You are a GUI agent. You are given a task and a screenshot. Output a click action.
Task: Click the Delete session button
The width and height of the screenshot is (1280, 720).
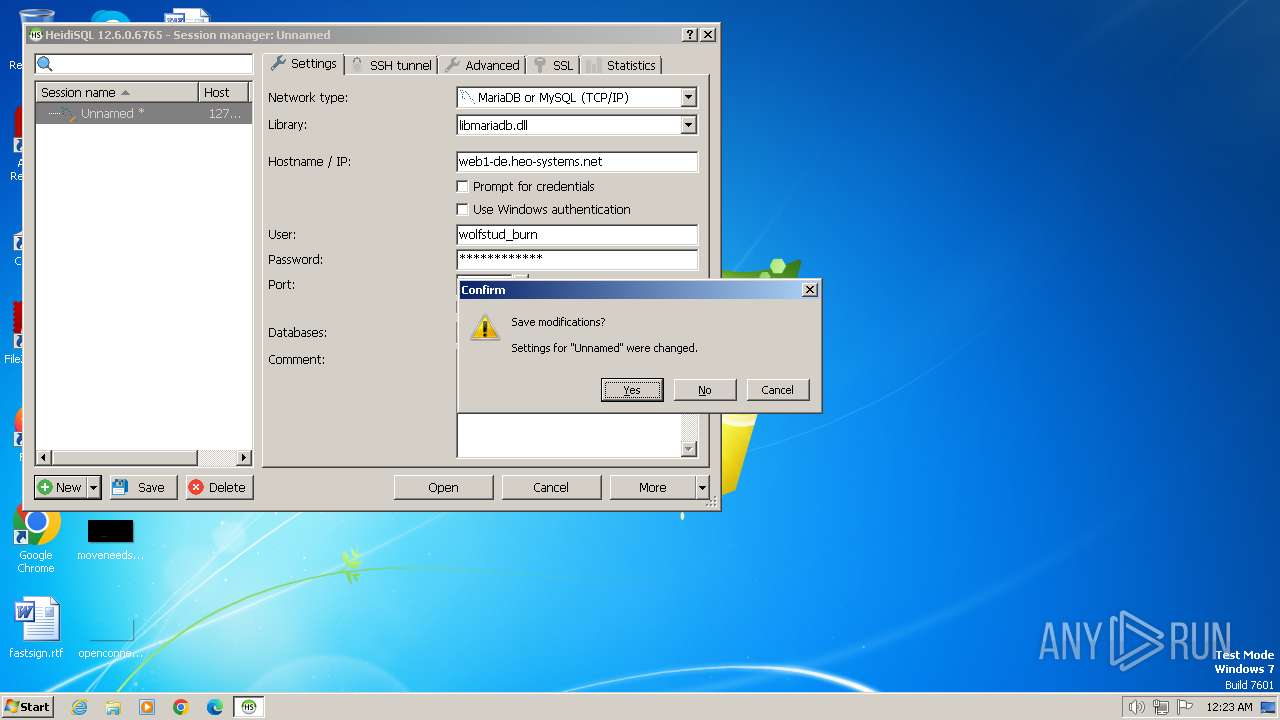tap(218, 487)
